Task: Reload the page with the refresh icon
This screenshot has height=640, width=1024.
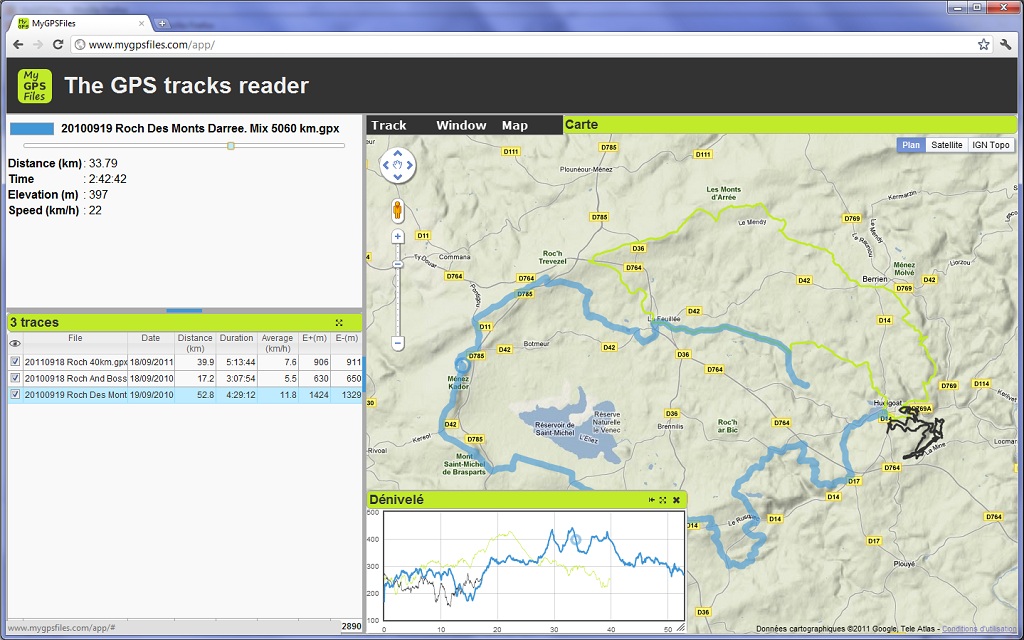Action: point(57,44)
